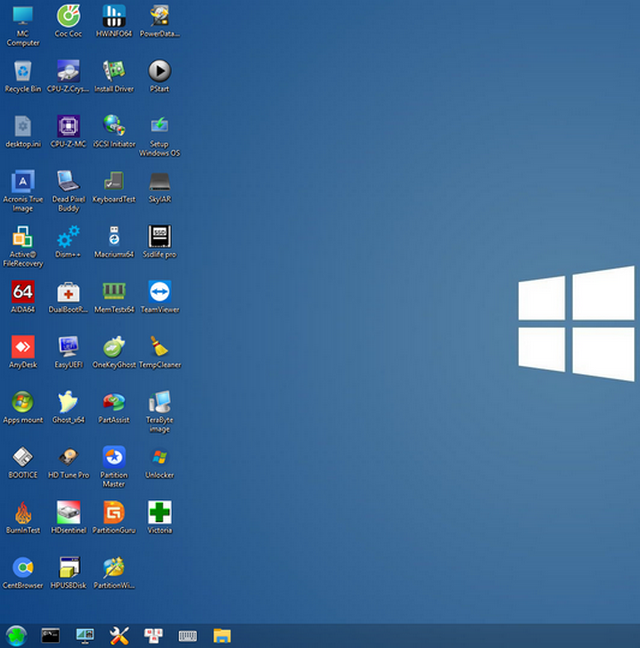Open Command Prompt from the taskbar

pyautogui.click(x=50, y=636)
